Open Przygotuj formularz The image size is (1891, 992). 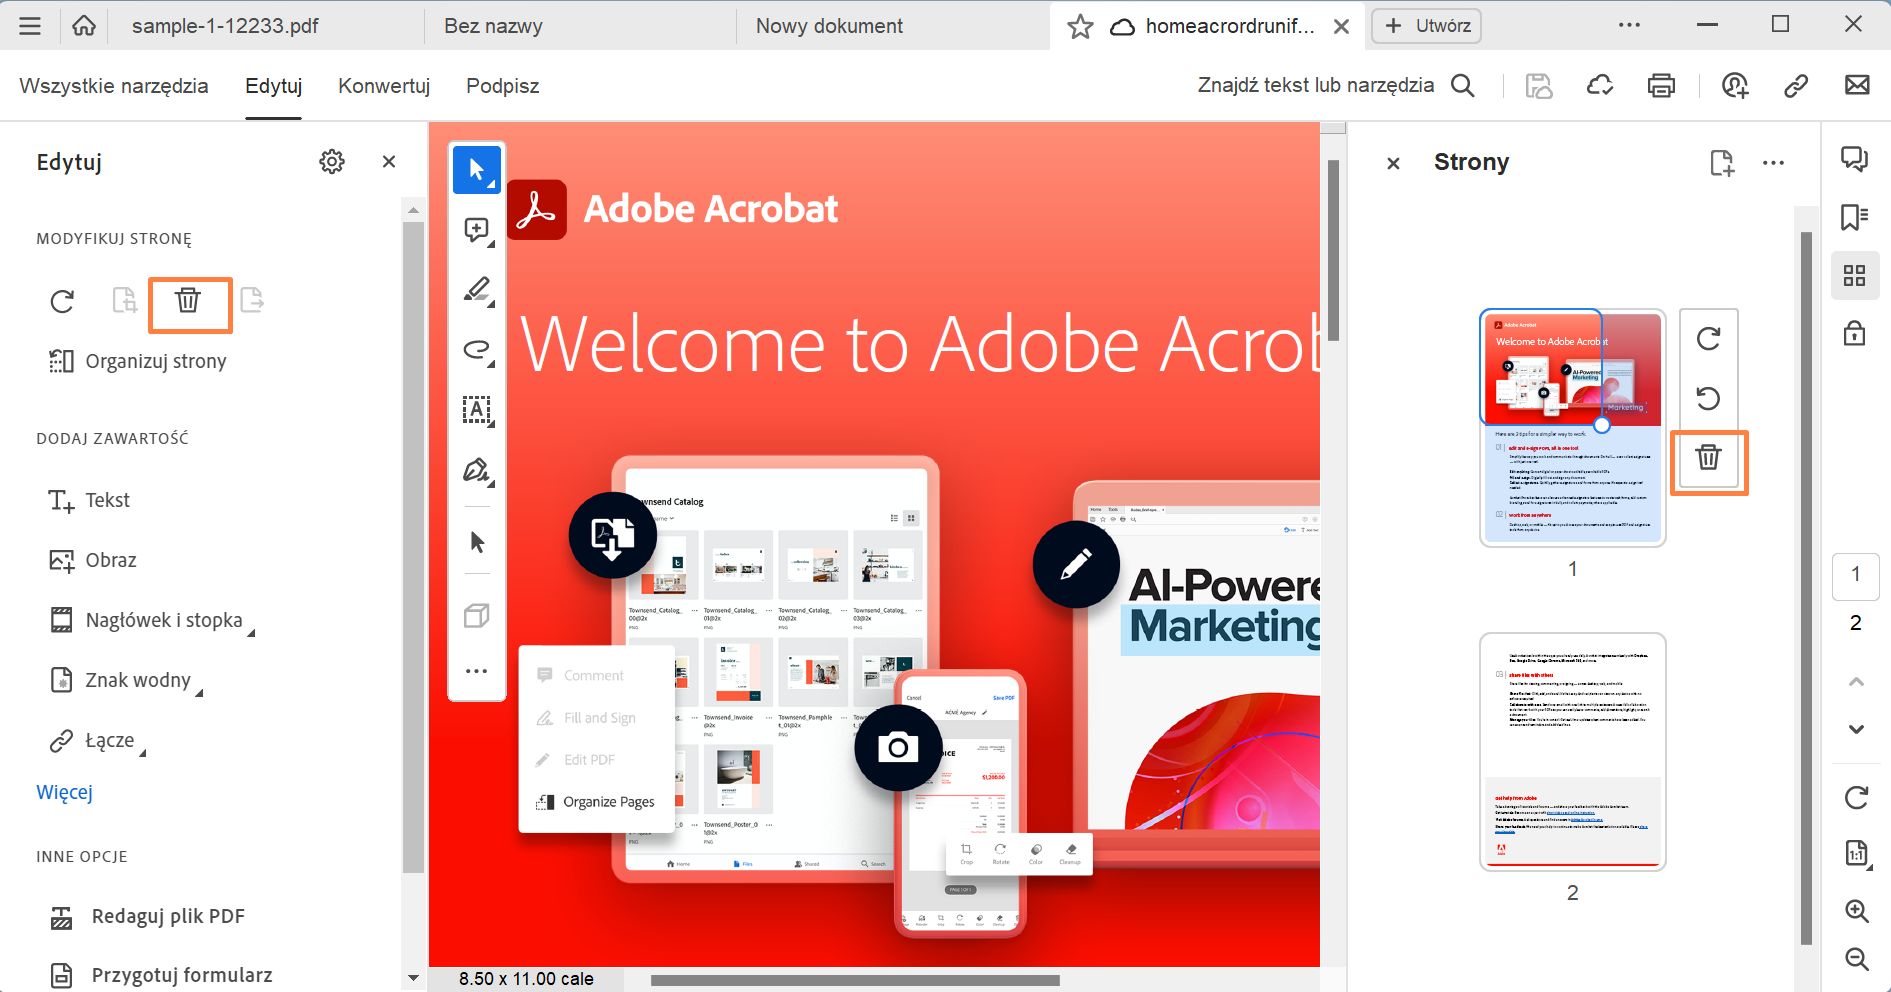161,975
